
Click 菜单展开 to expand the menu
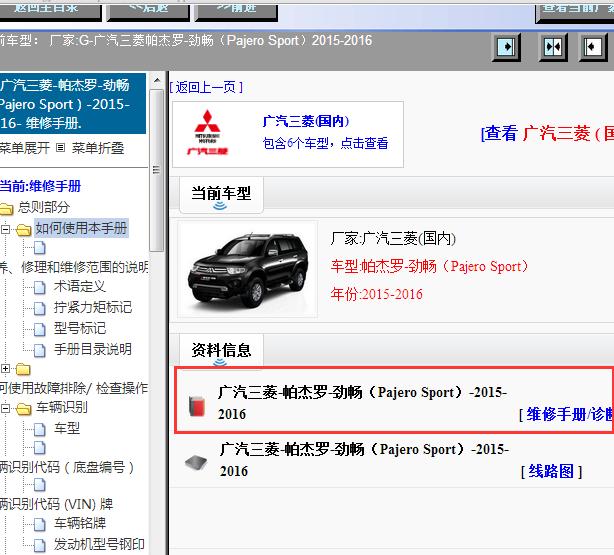(25, 148)
